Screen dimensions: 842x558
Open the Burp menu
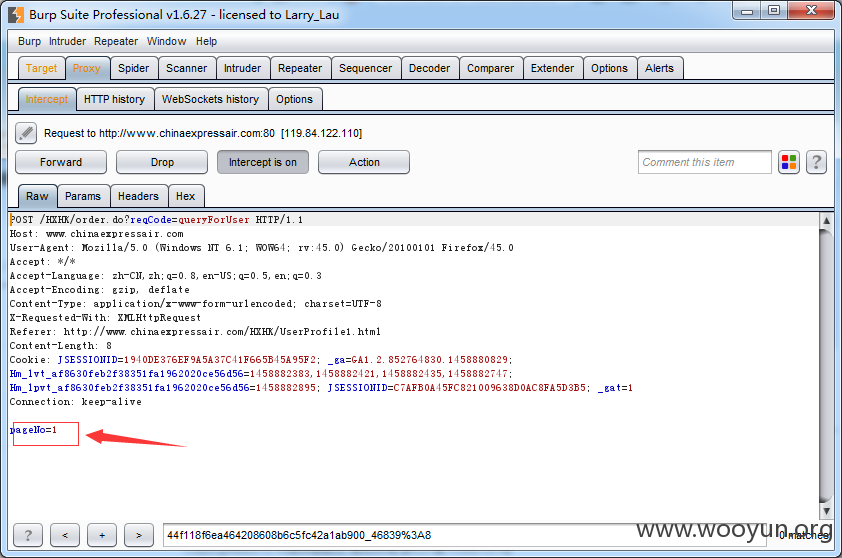[30, 41]
